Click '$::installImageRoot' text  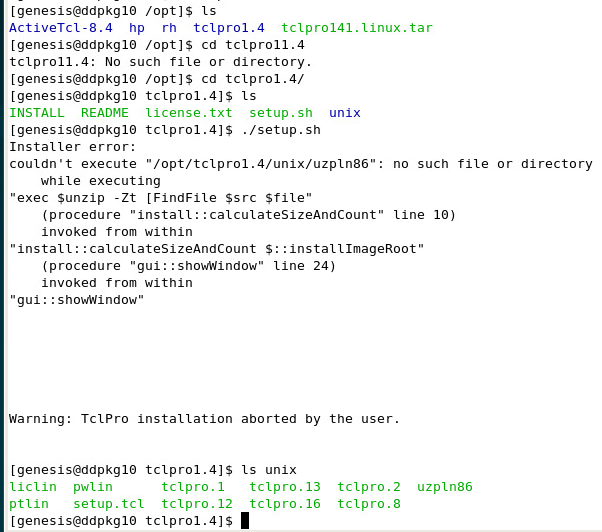point(345,249)
